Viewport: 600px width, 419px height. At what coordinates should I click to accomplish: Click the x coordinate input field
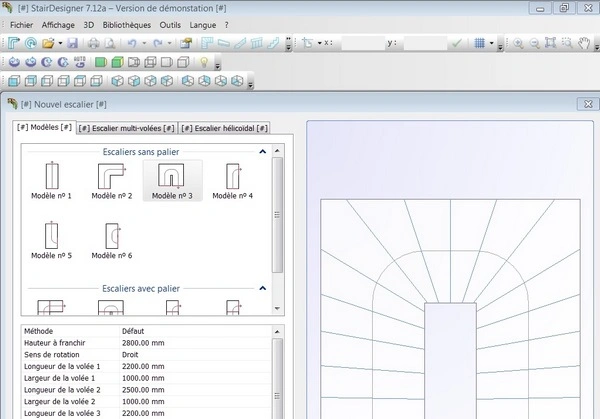361,44
